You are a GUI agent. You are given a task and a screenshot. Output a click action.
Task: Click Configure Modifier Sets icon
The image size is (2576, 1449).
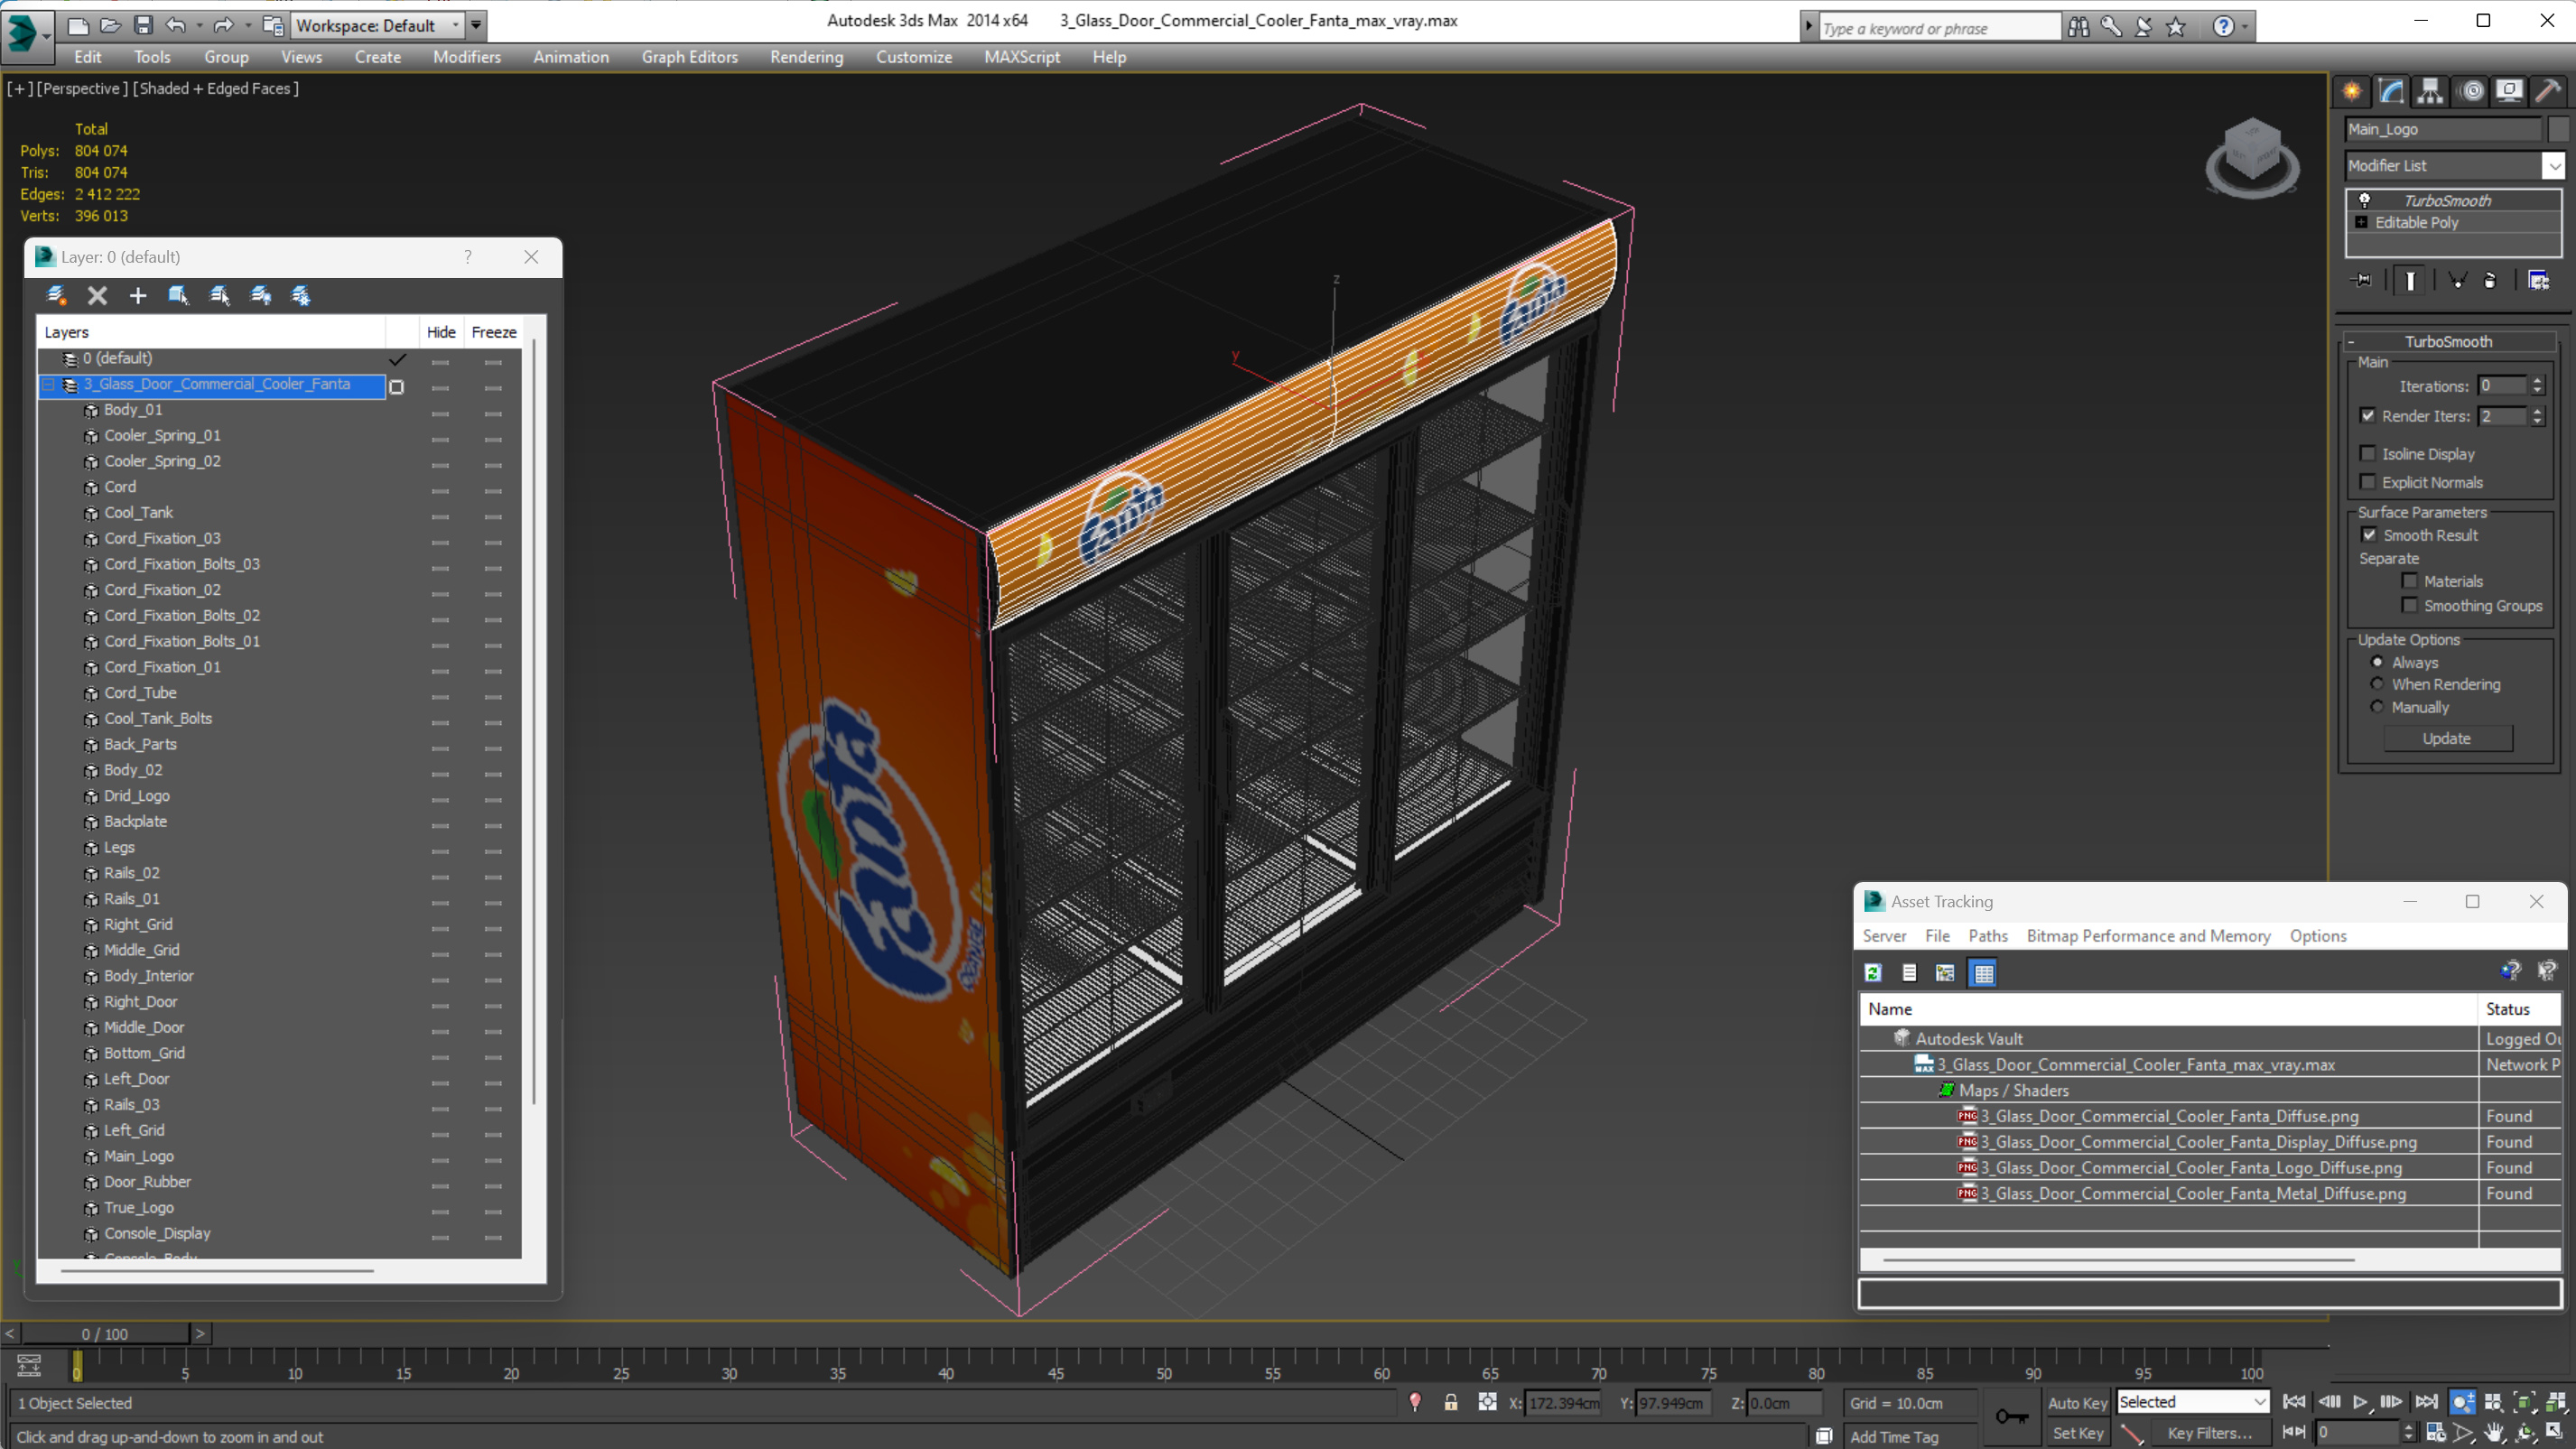click(2538, 280)
